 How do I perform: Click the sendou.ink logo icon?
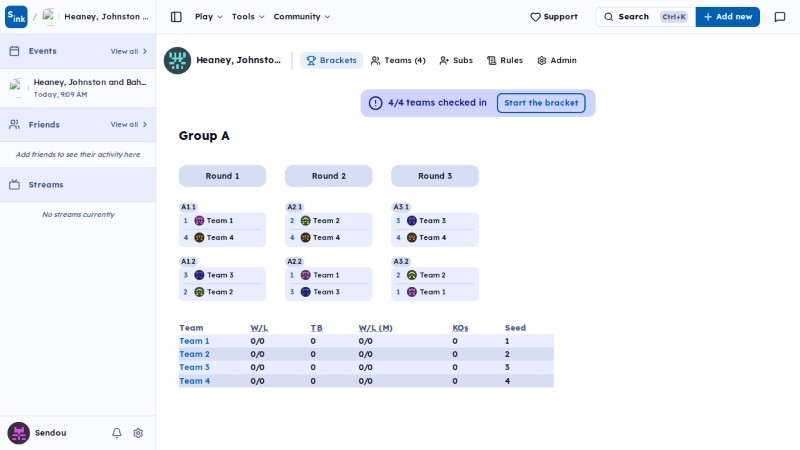point(16,16)
